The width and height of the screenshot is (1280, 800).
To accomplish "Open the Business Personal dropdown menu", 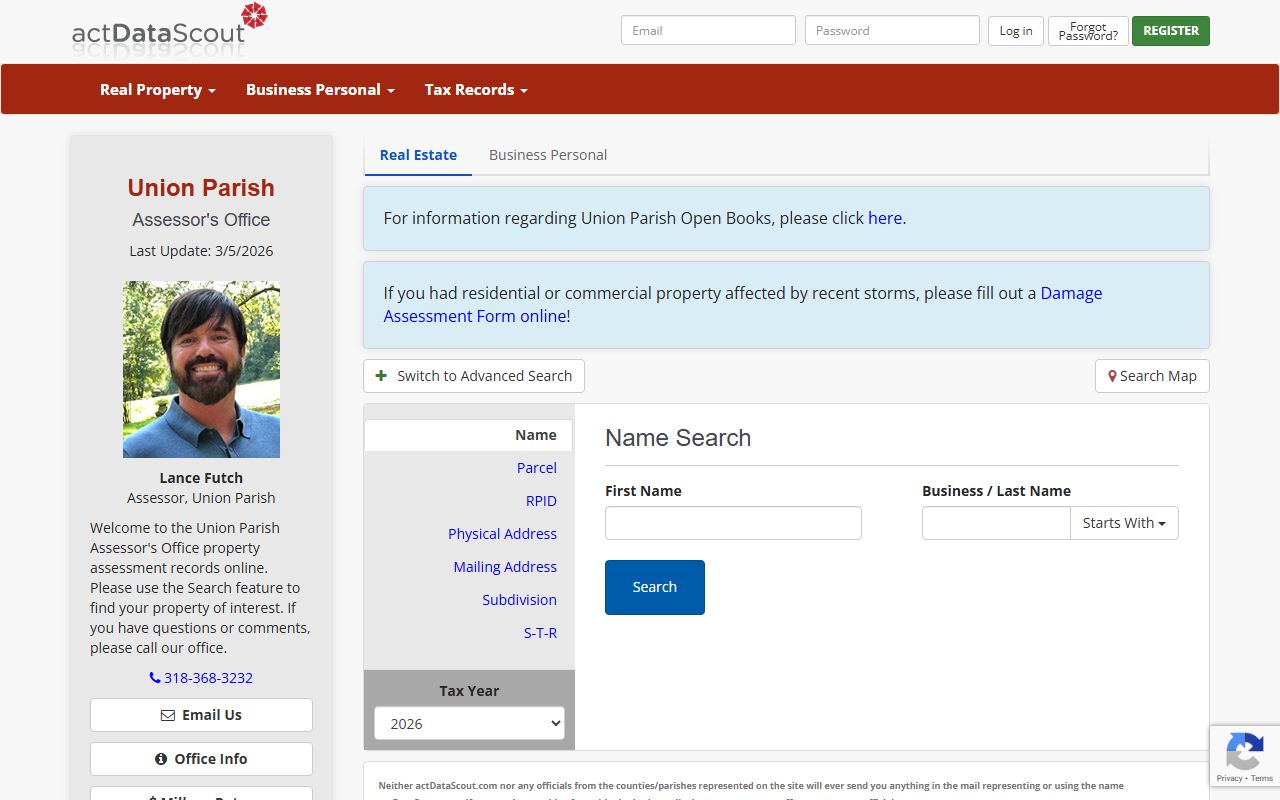I will click(320, 89).
